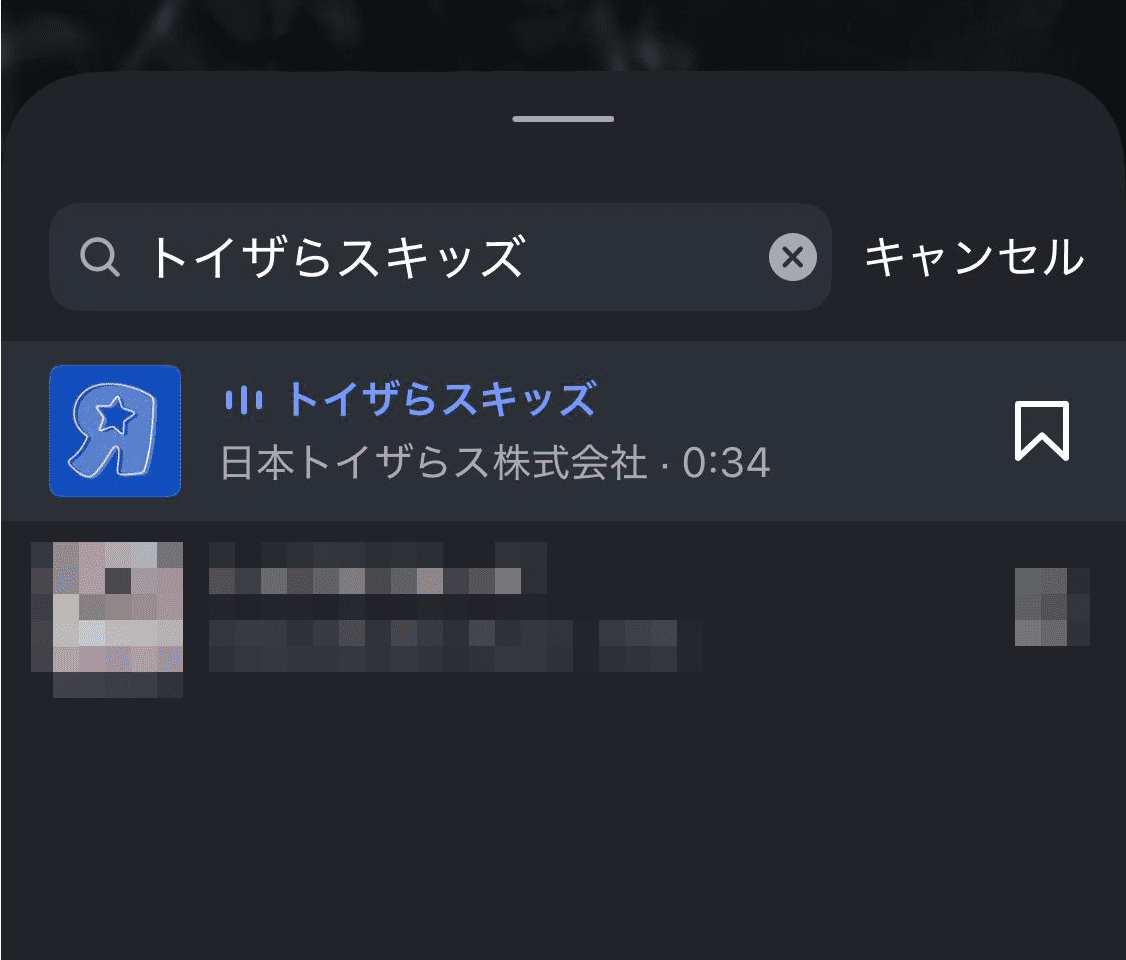Tap the 0:34 duration label
1126x960 pixels.
point(726,463)
